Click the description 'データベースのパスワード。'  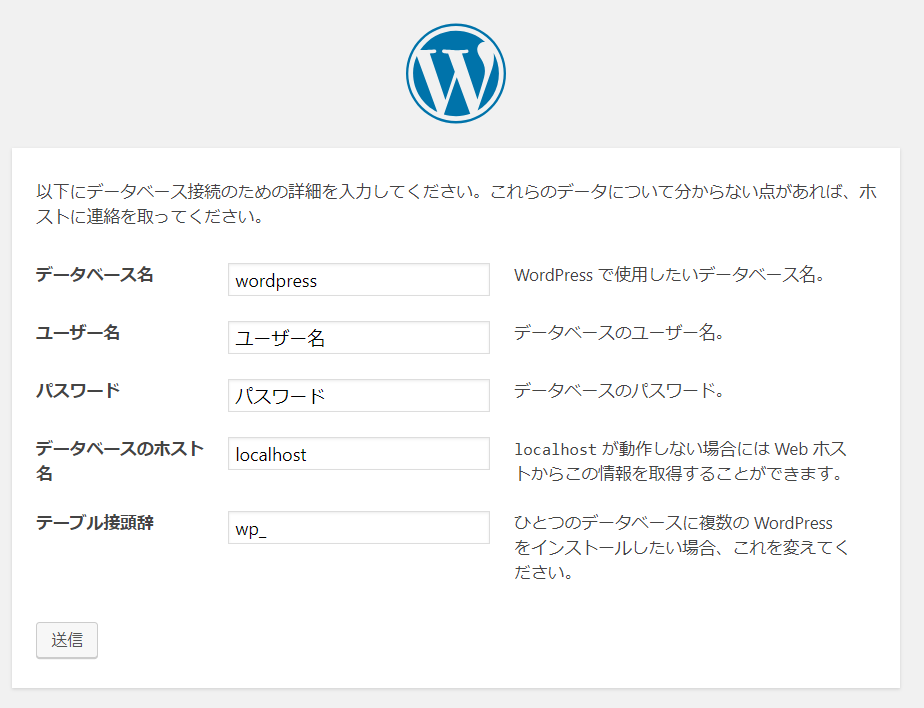pos(619,391)
